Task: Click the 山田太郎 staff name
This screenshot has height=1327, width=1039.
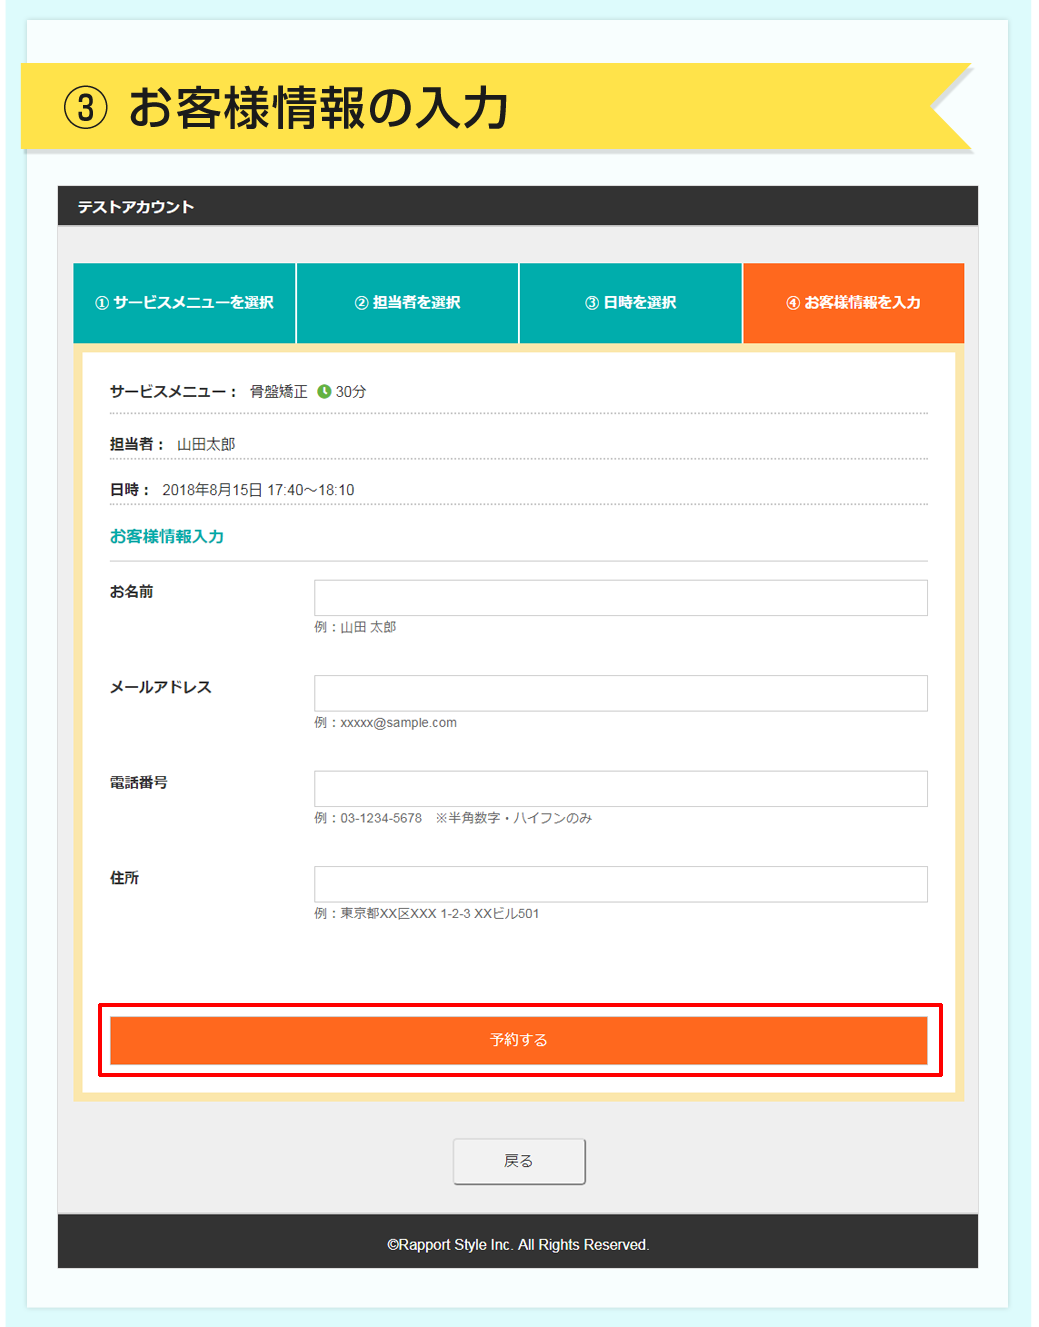Action: pos(206,444)
